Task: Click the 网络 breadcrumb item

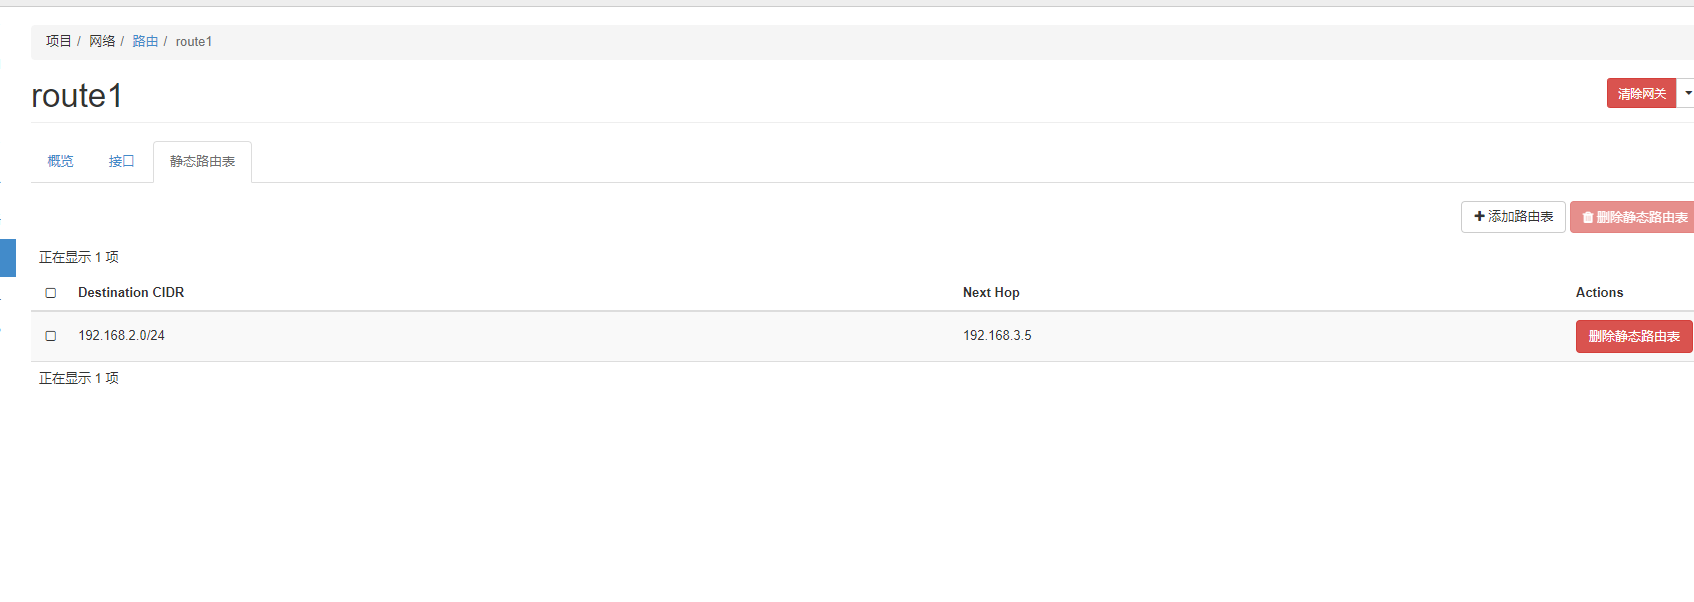Action: pyautogui.click(x=102, y=41)
